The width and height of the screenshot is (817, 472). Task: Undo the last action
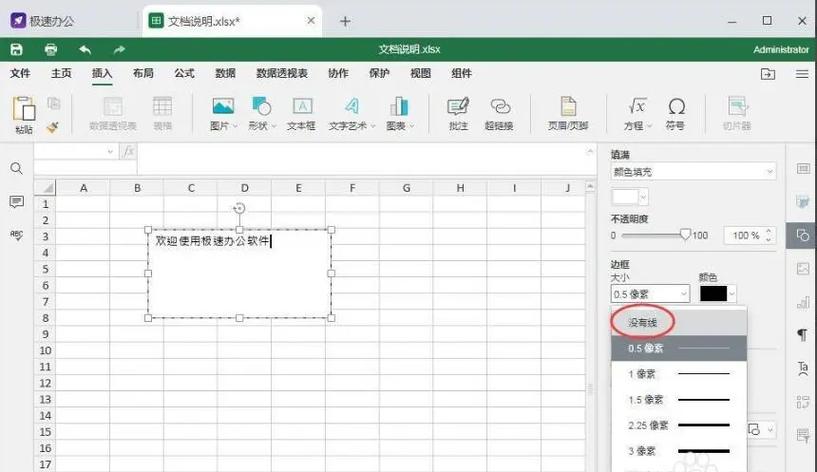pyautogui.click(x=85, y=49)
